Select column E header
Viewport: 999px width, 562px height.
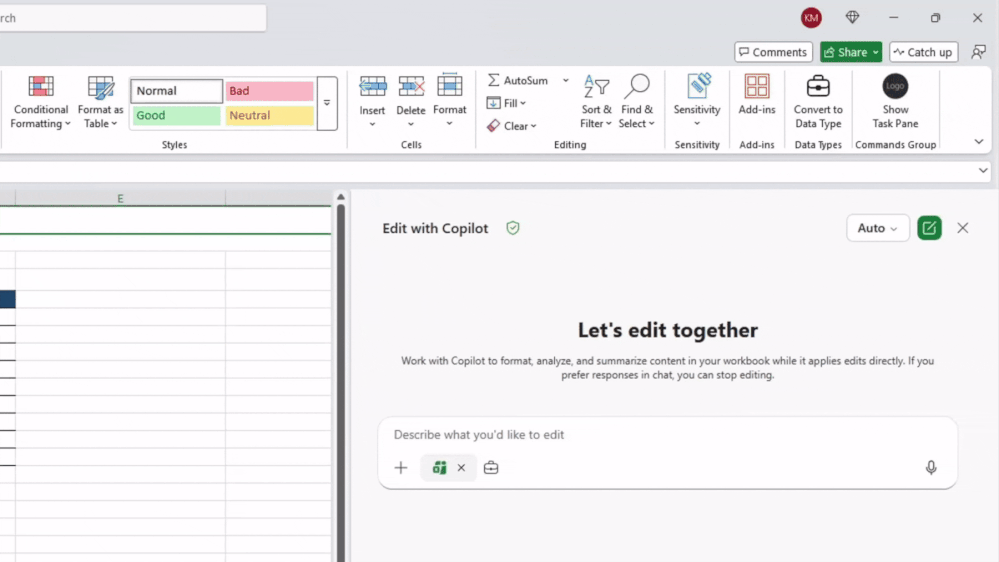(120, 199)
